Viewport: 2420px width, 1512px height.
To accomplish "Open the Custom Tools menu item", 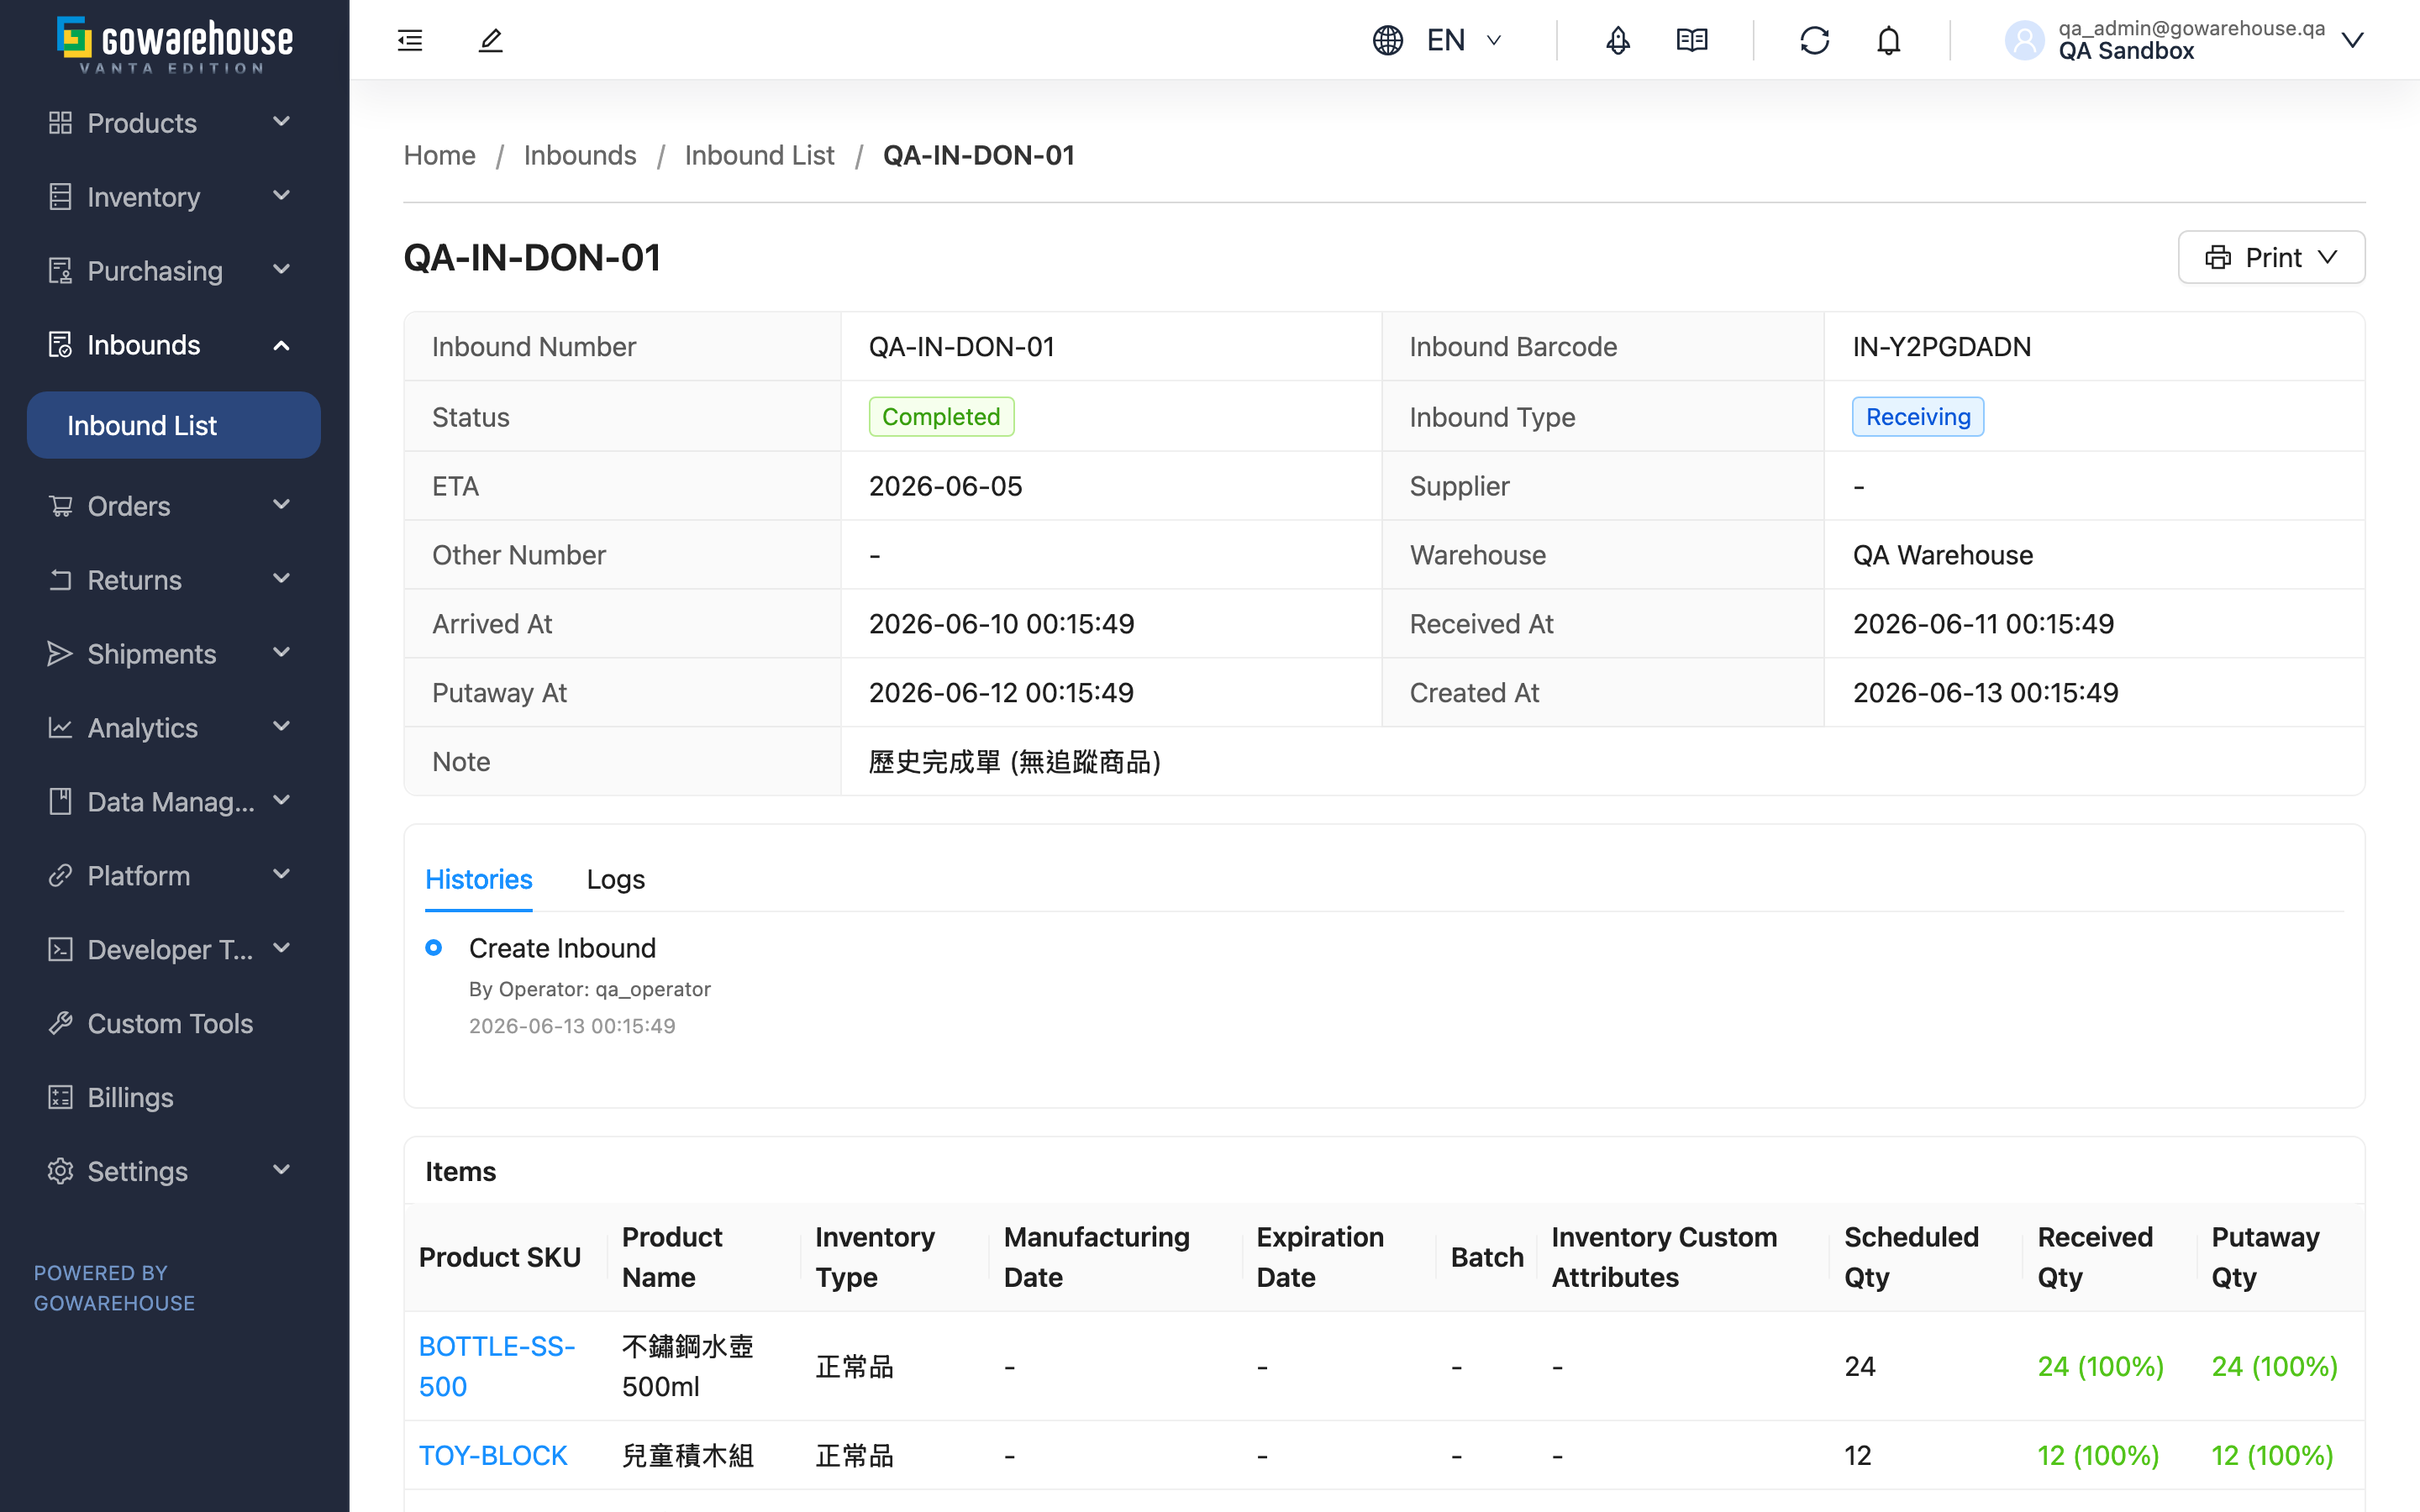I will click(x=174, y=1023).
